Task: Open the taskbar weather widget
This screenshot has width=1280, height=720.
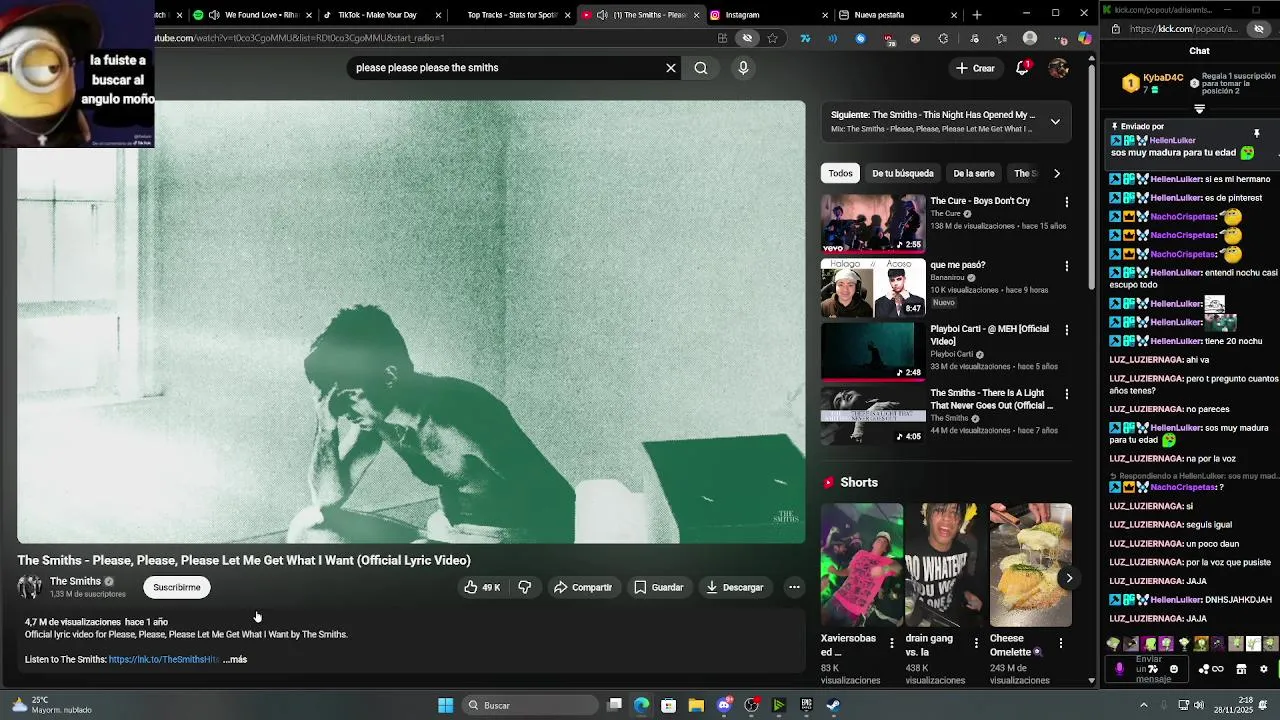Action: coord(50,705)
